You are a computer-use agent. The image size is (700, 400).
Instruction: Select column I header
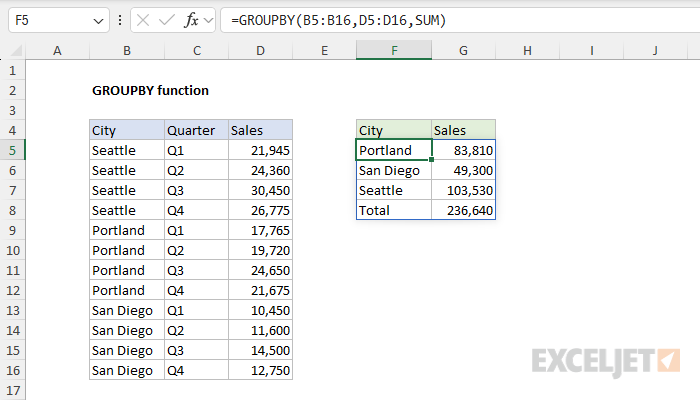click(592, 50)
